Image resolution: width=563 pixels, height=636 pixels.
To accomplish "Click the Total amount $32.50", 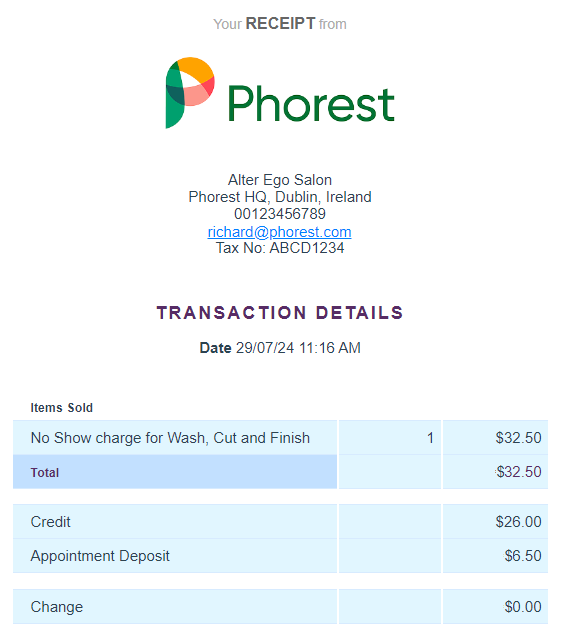I will tap(519, 472).
